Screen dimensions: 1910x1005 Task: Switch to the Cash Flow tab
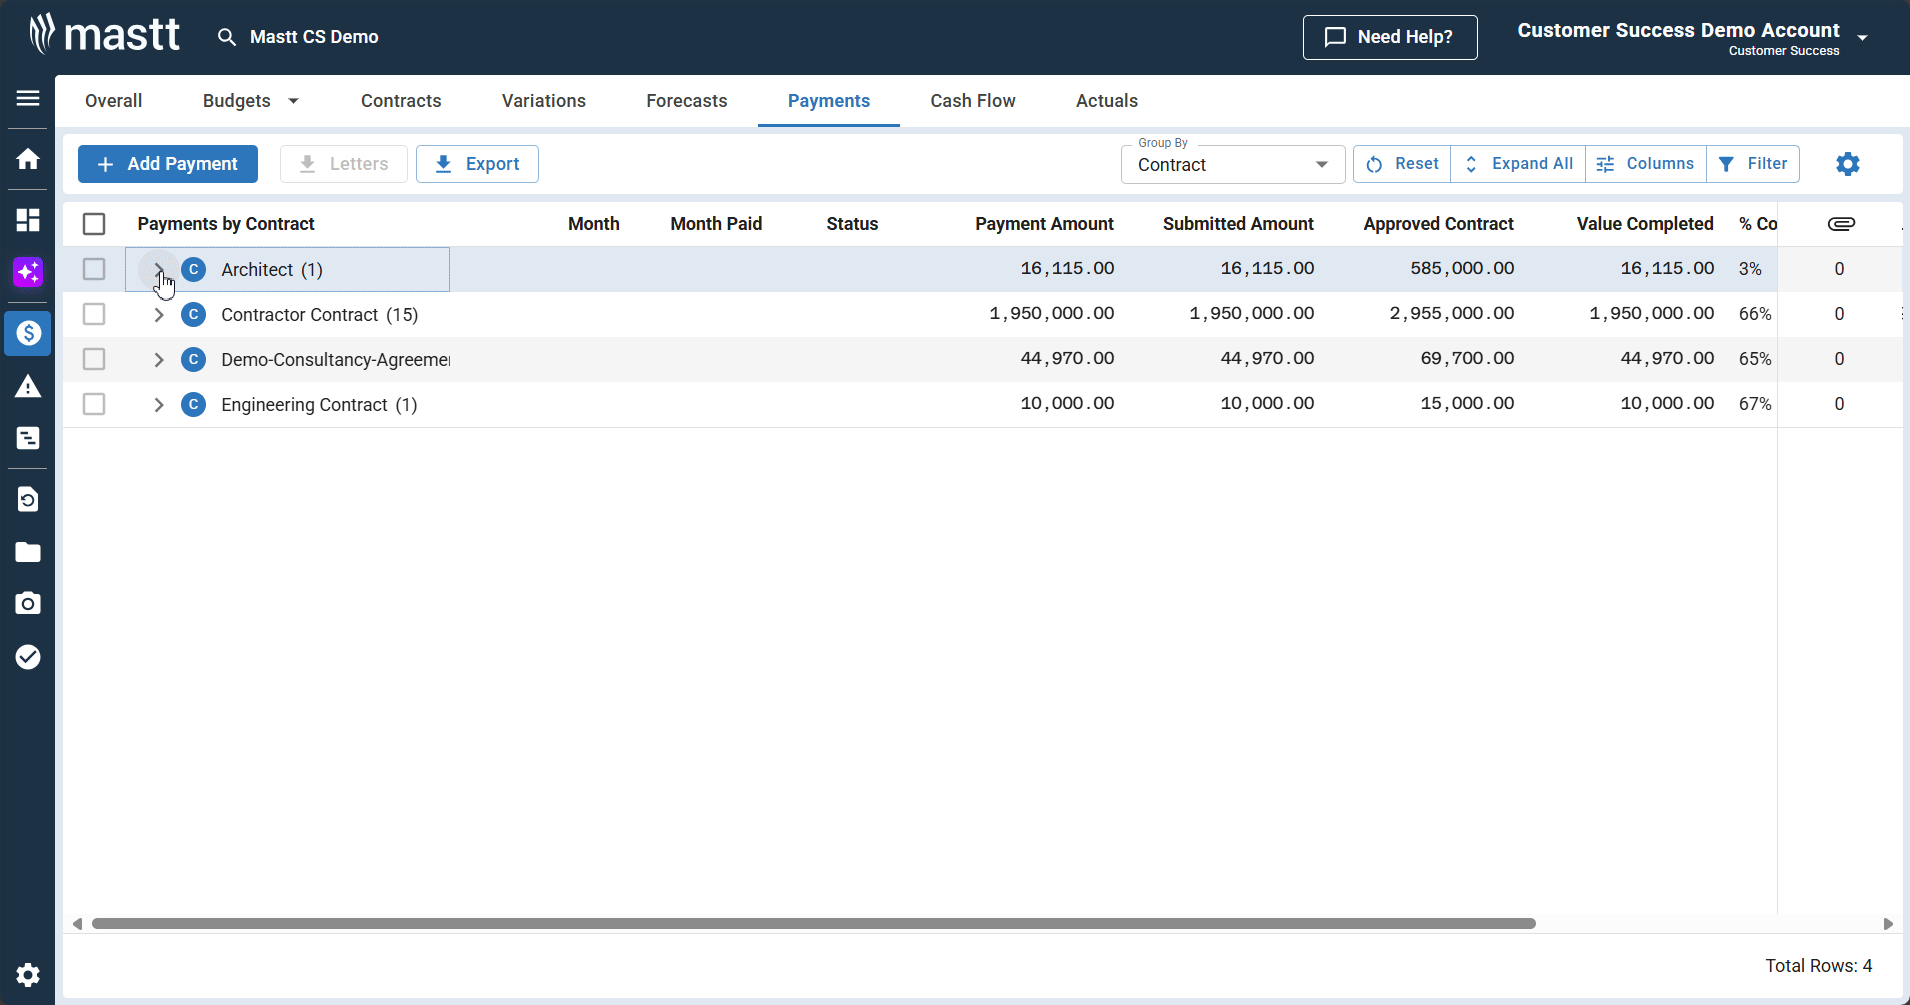pos(972,101)
